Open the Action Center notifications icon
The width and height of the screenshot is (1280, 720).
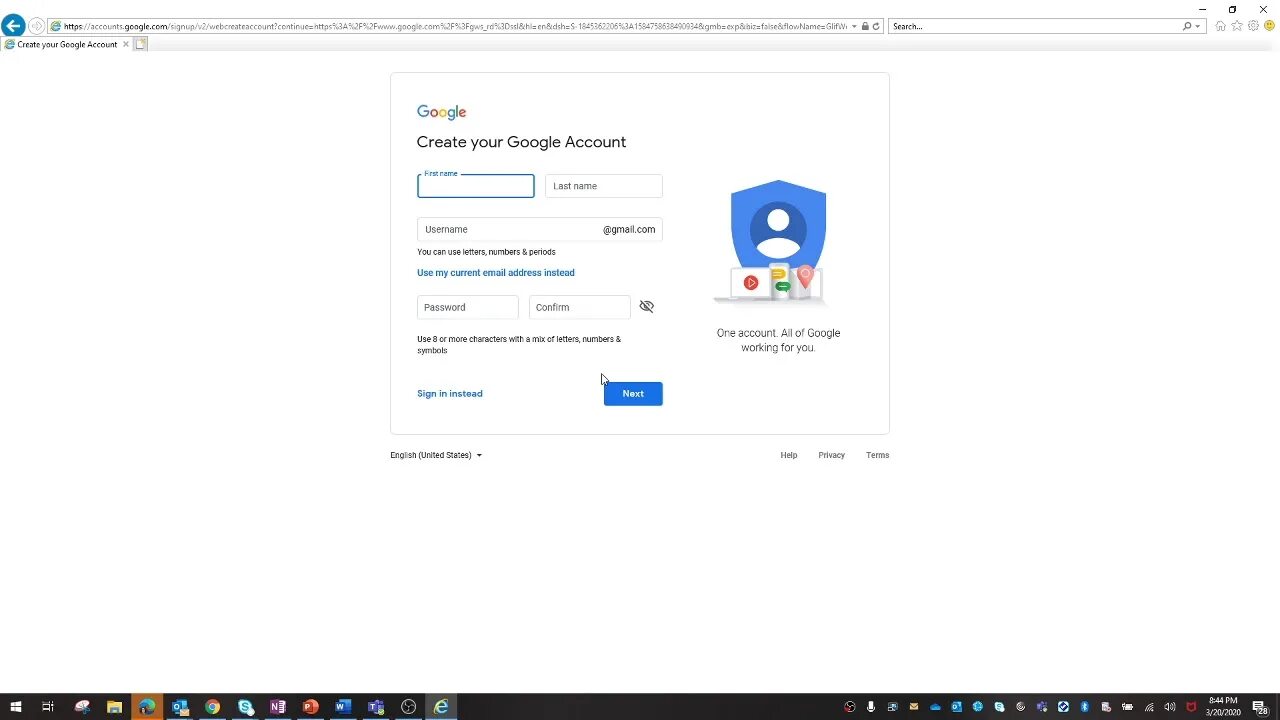point(1261,707)
